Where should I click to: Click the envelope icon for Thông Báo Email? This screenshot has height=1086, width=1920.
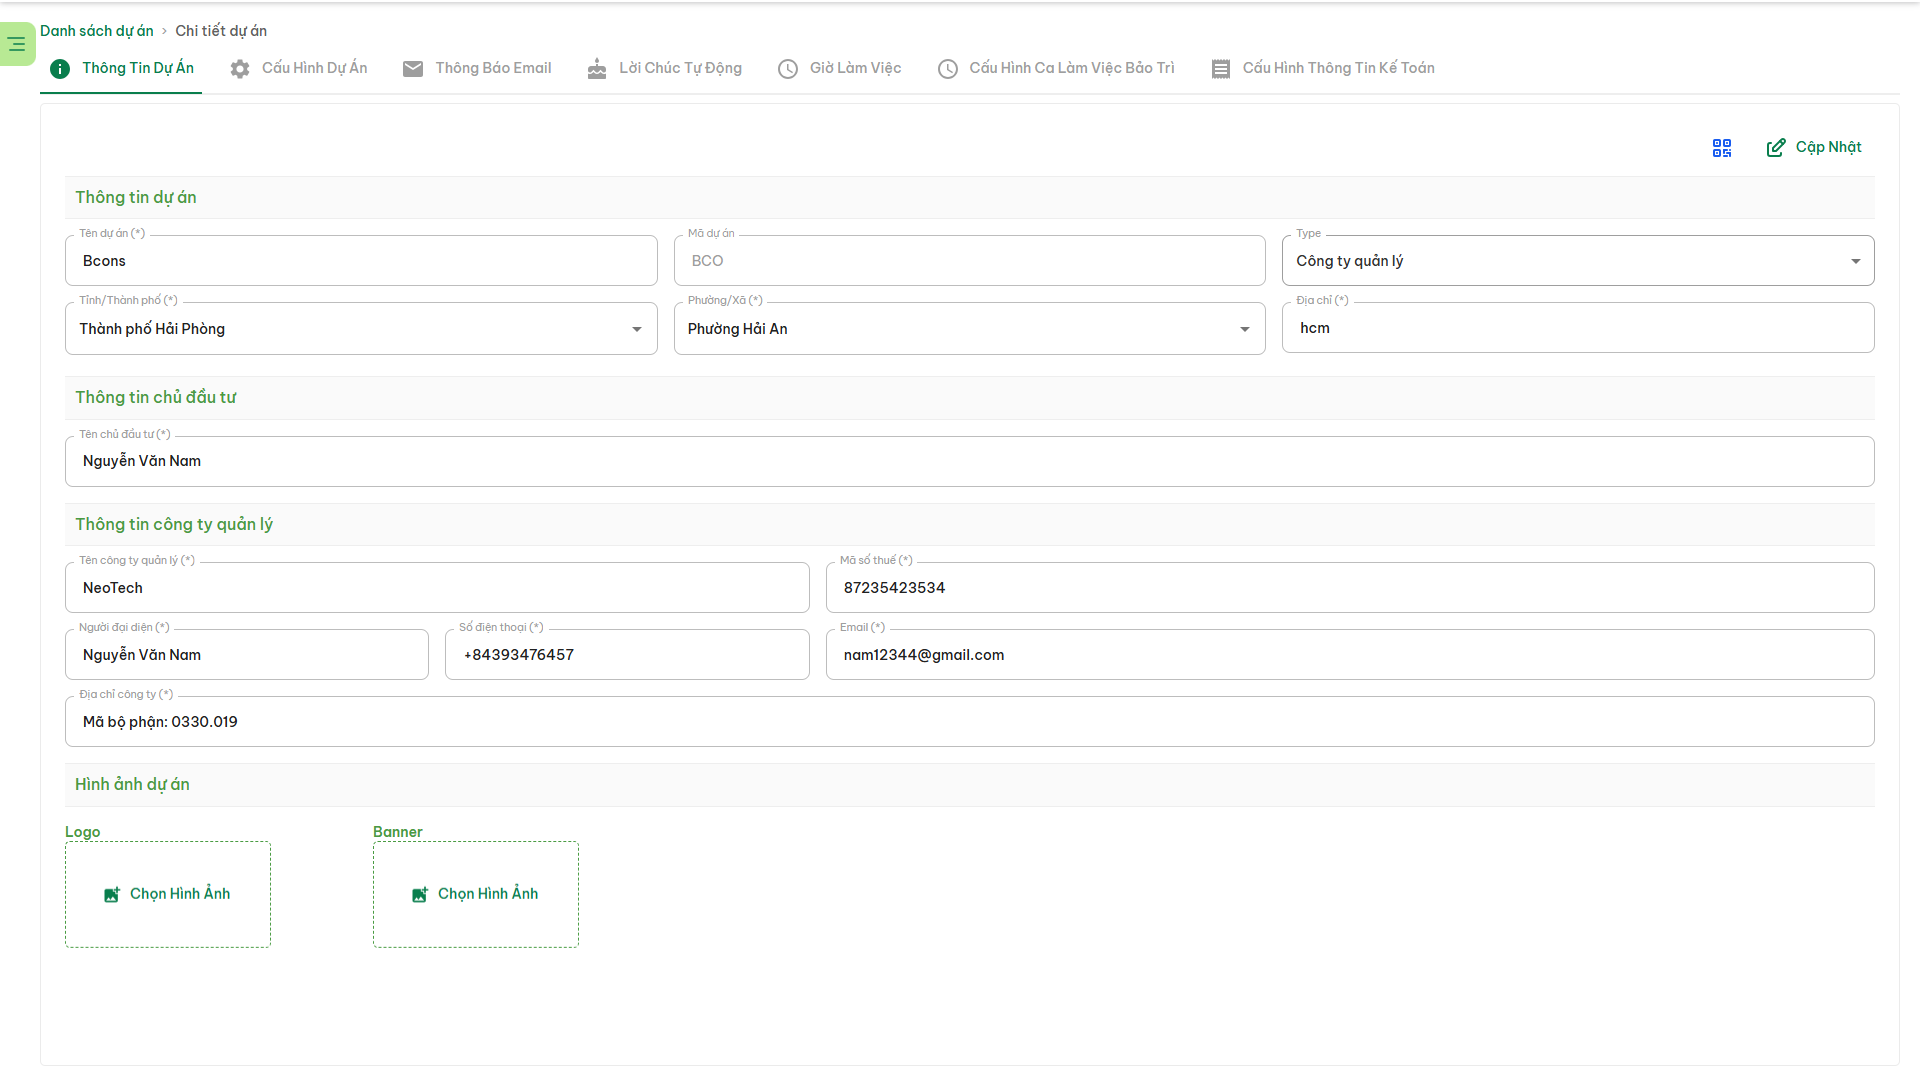(413, 69)
